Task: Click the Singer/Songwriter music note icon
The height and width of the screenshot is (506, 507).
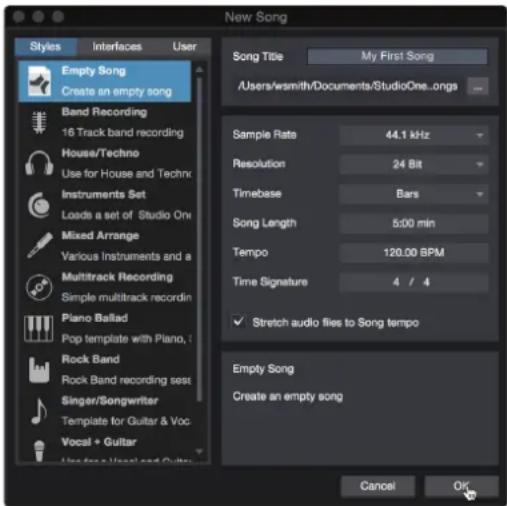Action: pos(39,411)
